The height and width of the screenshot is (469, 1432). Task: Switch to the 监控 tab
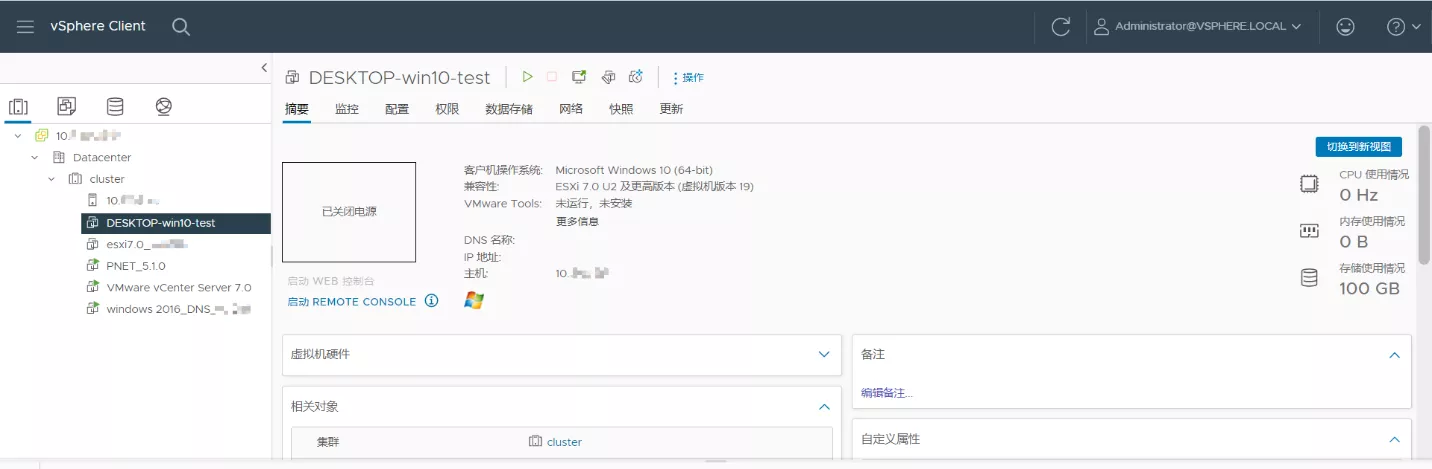click(347, 109)
